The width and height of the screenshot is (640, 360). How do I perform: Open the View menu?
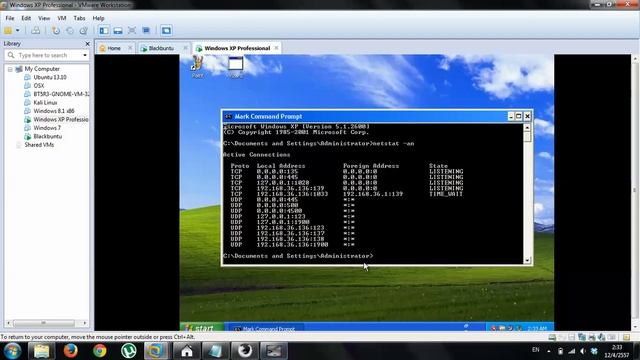click(44, 18)
